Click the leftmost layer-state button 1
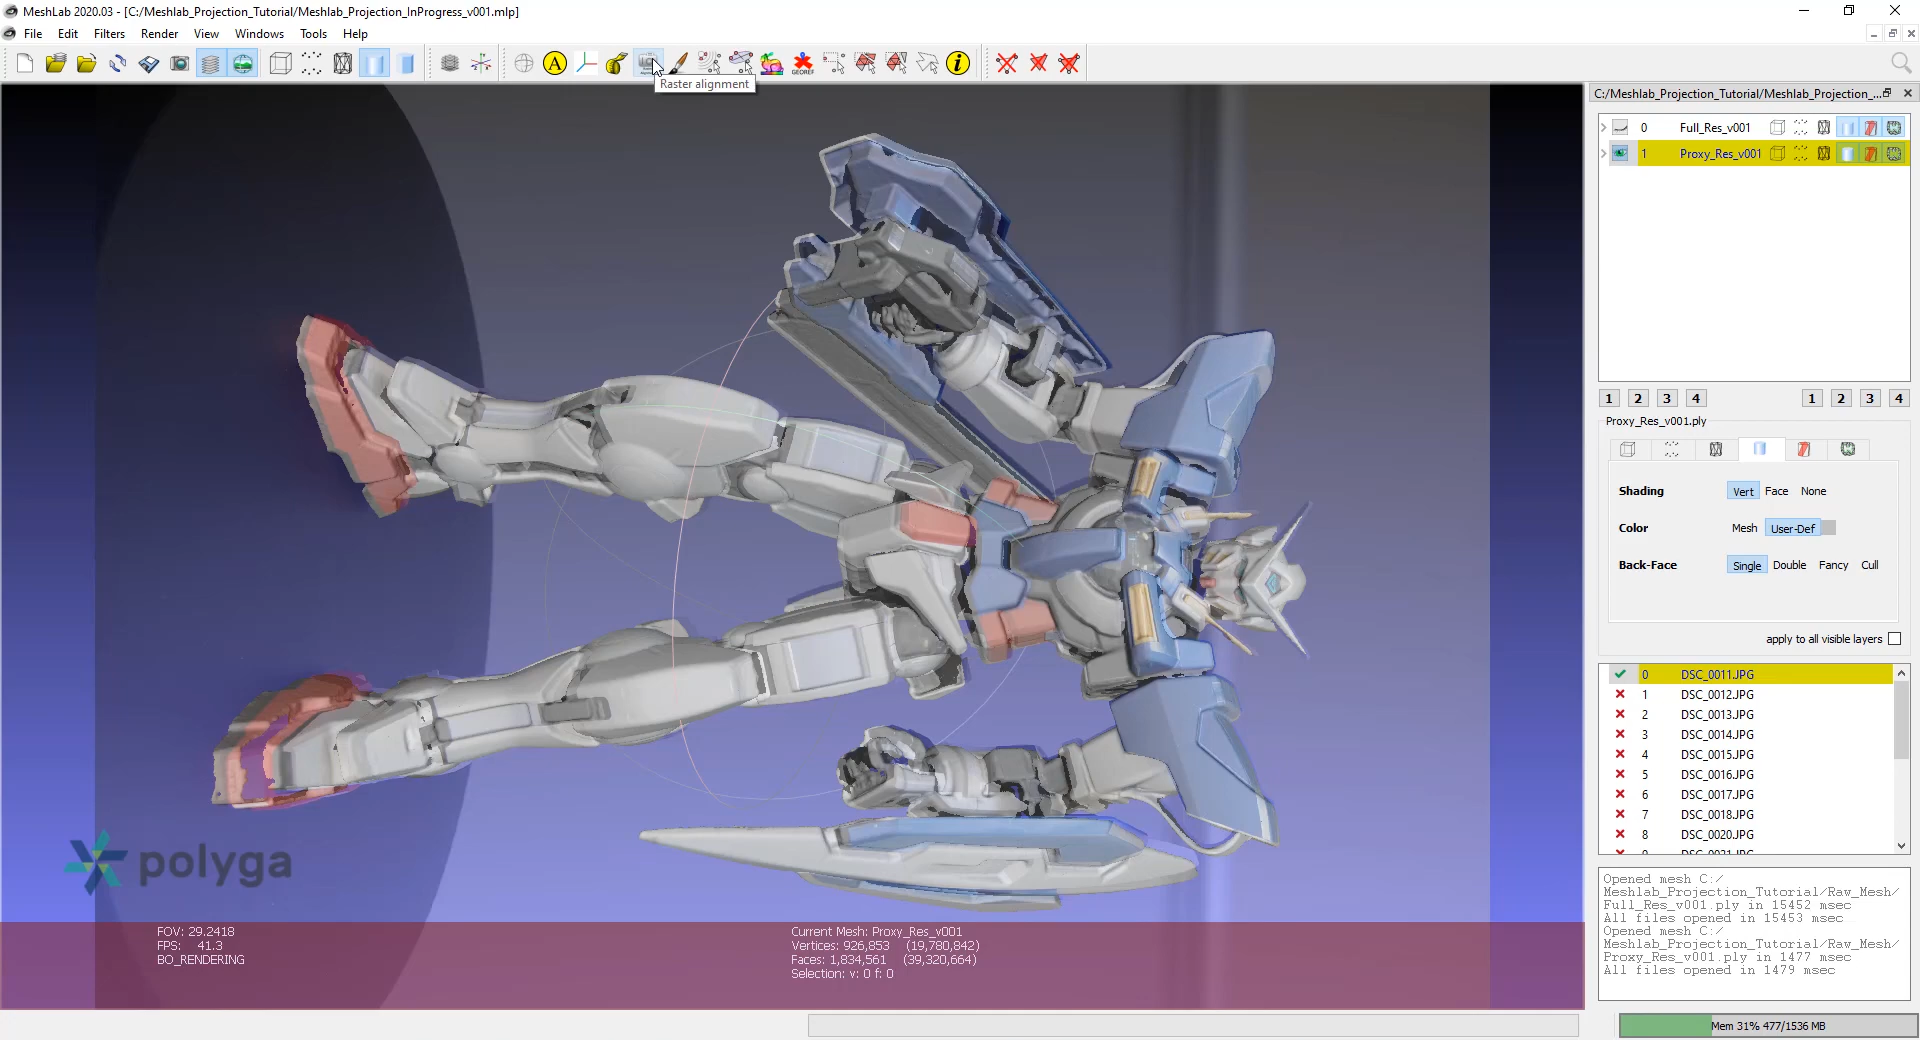1920x1040 pixels. point(1609,399)
